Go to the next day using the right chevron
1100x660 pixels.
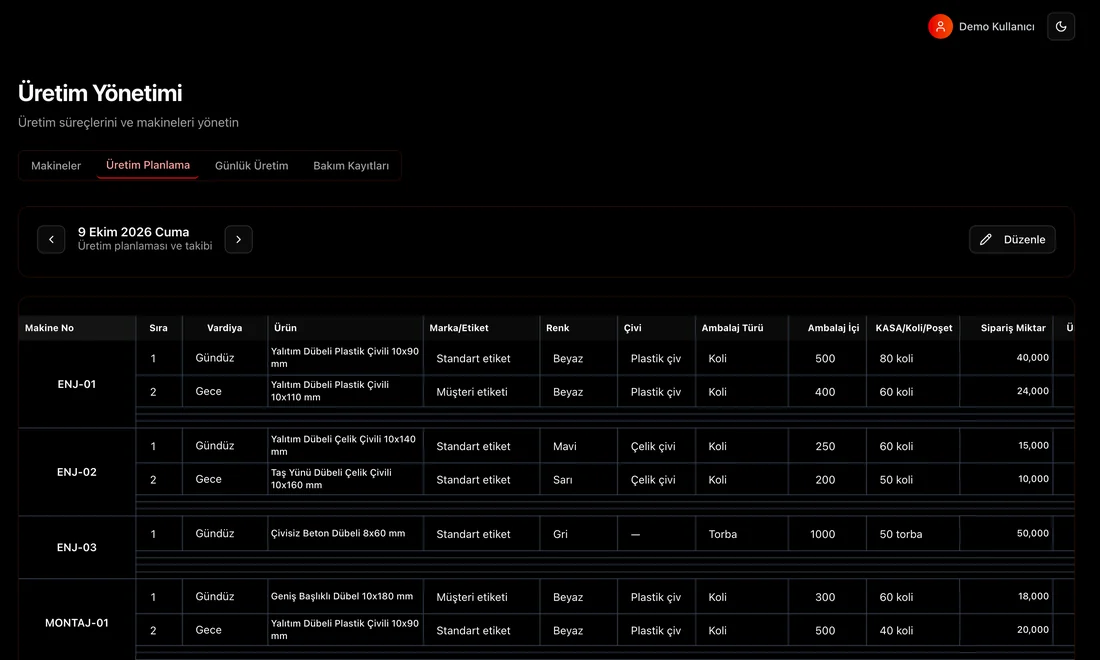point(239,239)
